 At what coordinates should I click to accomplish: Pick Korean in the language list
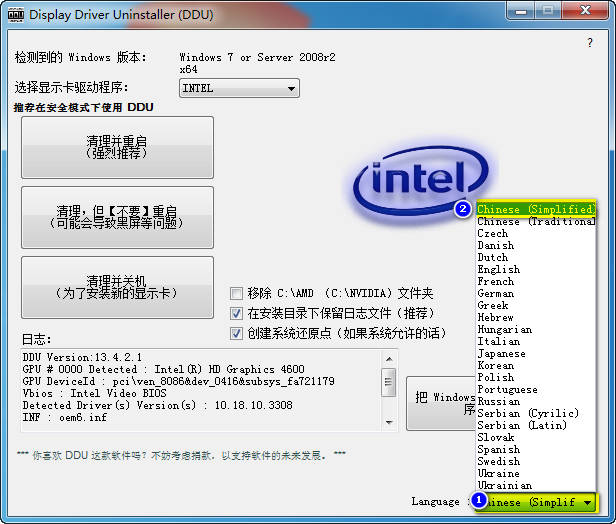point(536,365)
